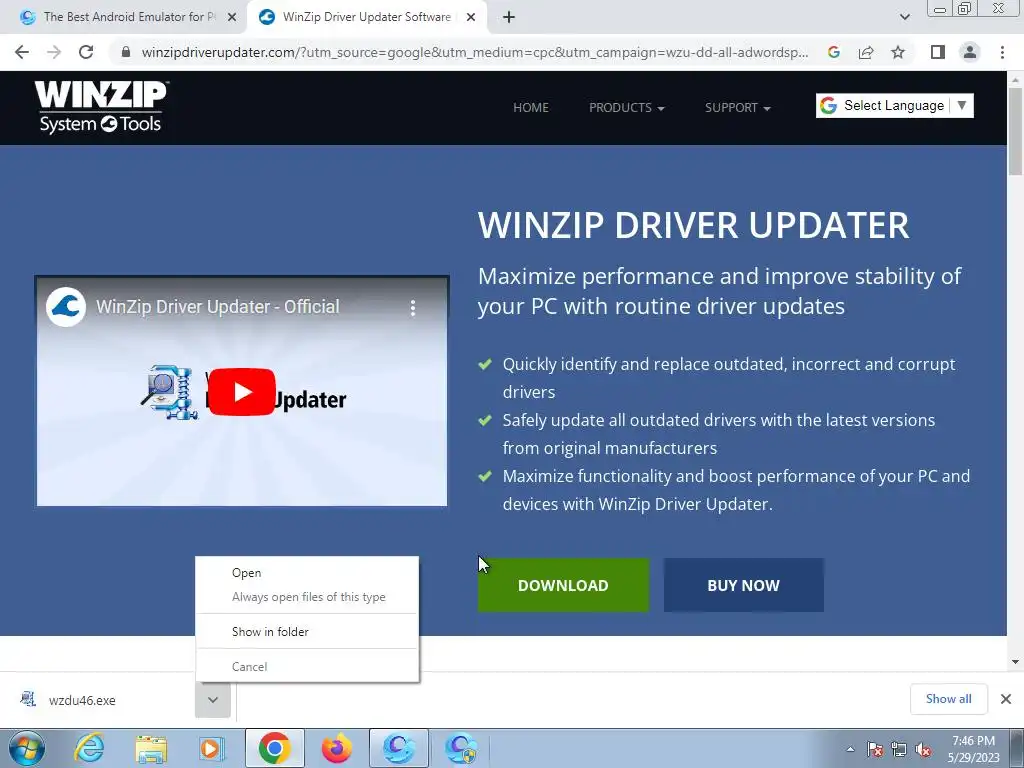Click the Action Center flag icon

point(874,749)
